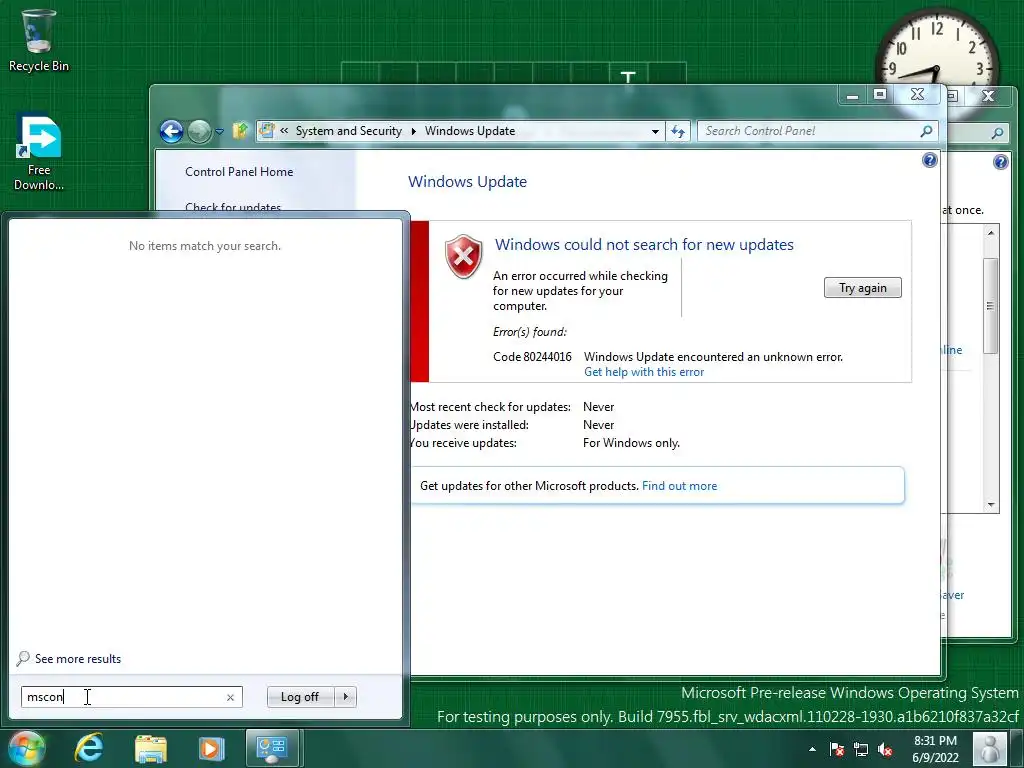Click scroll down arrow in background window

(x=991, y=504)
